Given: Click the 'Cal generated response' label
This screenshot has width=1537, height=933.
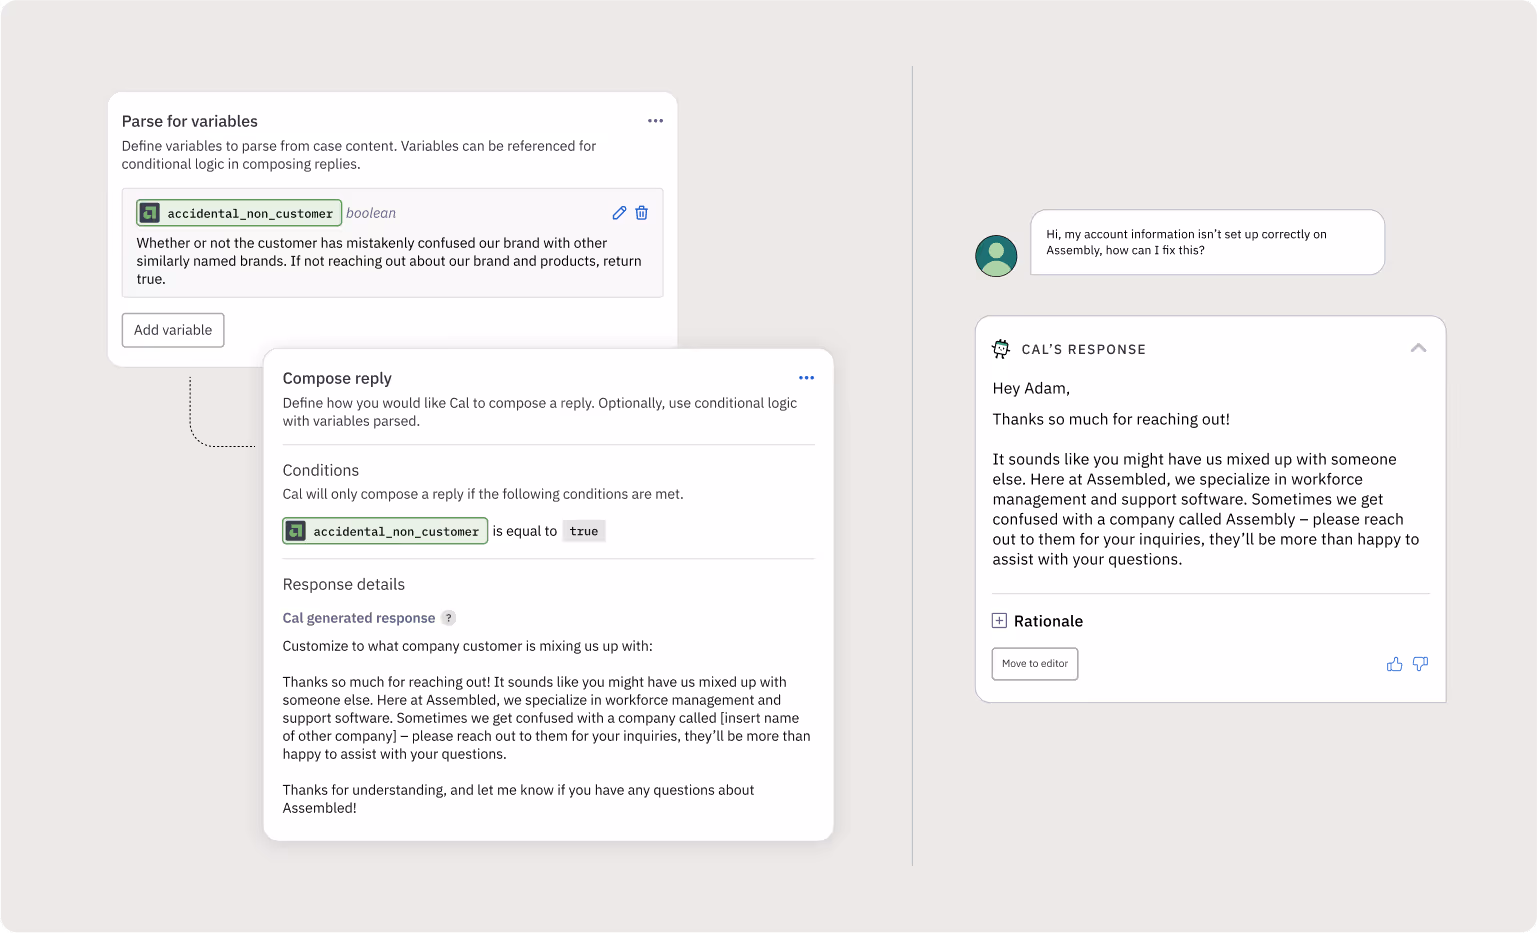Looking at the screenshot, I should [x=359, y=618].
